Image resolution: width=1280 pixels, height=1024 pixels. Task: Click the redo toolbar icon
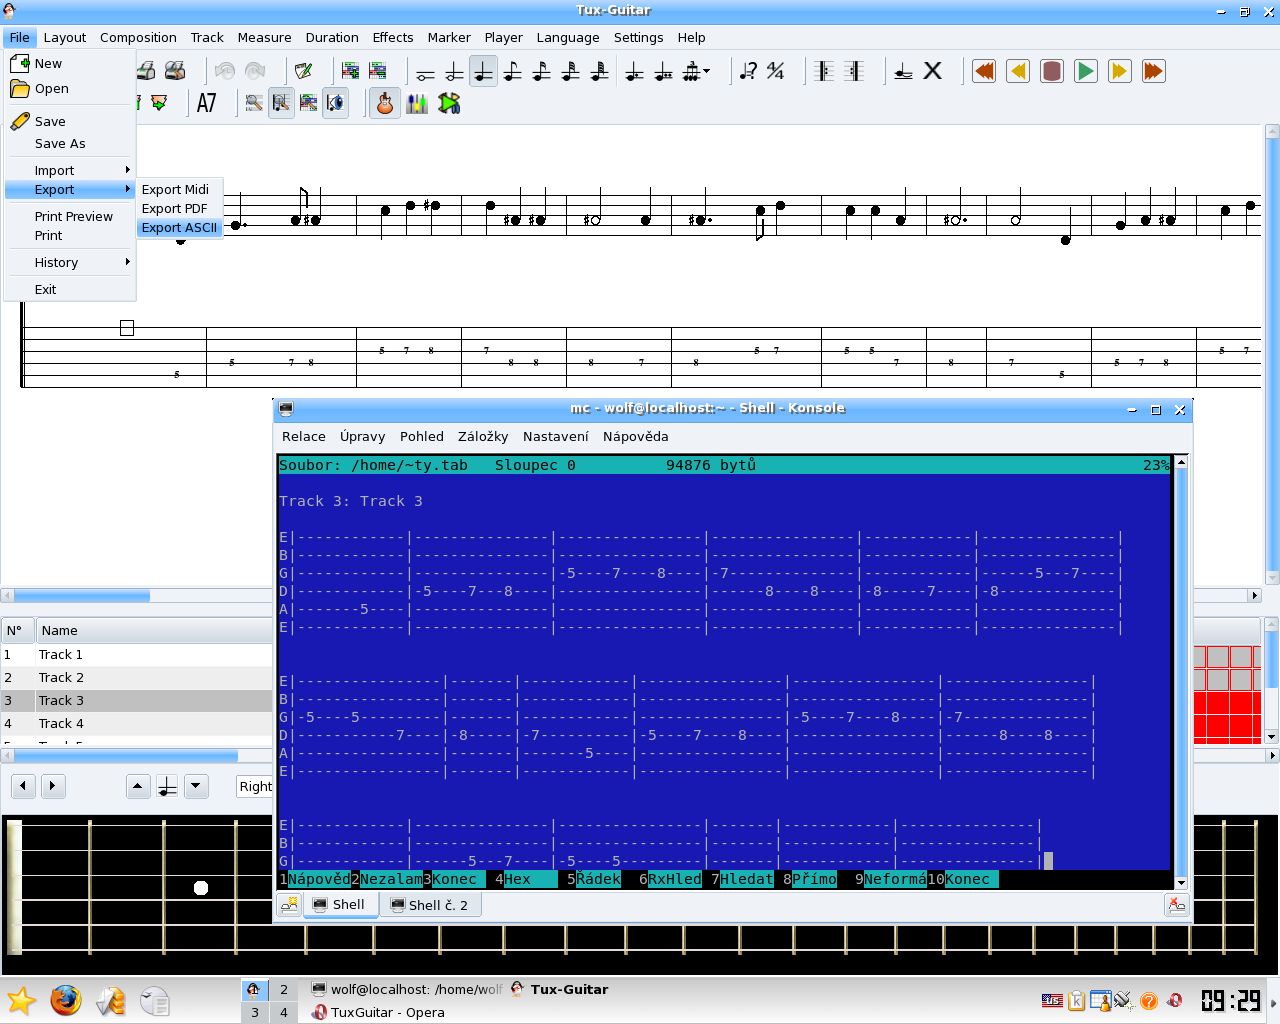point(255,71)
